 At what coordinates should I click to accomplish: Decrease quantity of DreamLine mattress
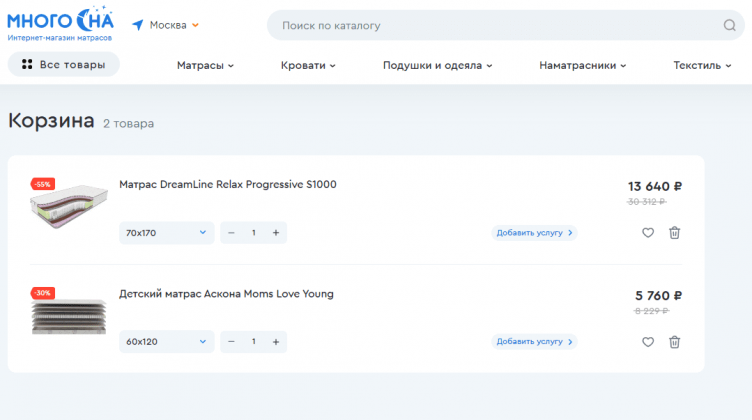coord(231,233)
